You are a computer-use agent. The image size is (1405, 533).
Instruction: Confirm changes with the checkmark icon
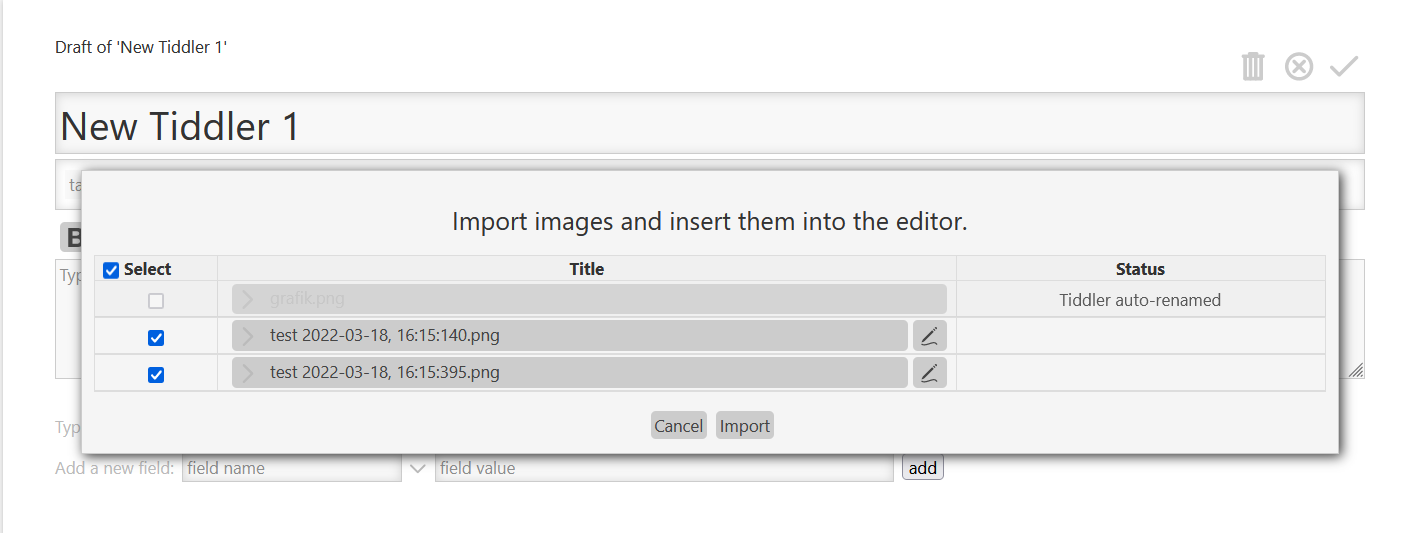tap(1344, 67)
